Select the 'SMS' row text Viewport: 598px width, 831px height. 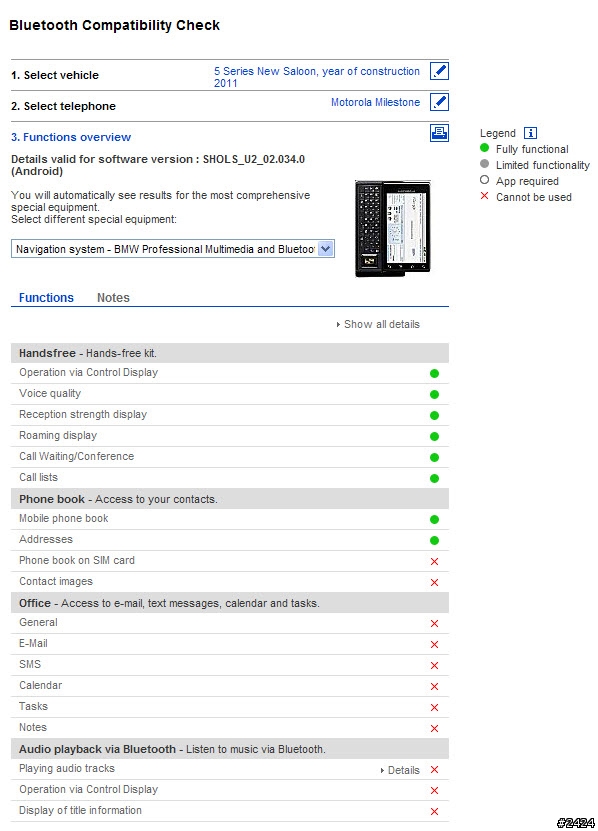[30, 664]
